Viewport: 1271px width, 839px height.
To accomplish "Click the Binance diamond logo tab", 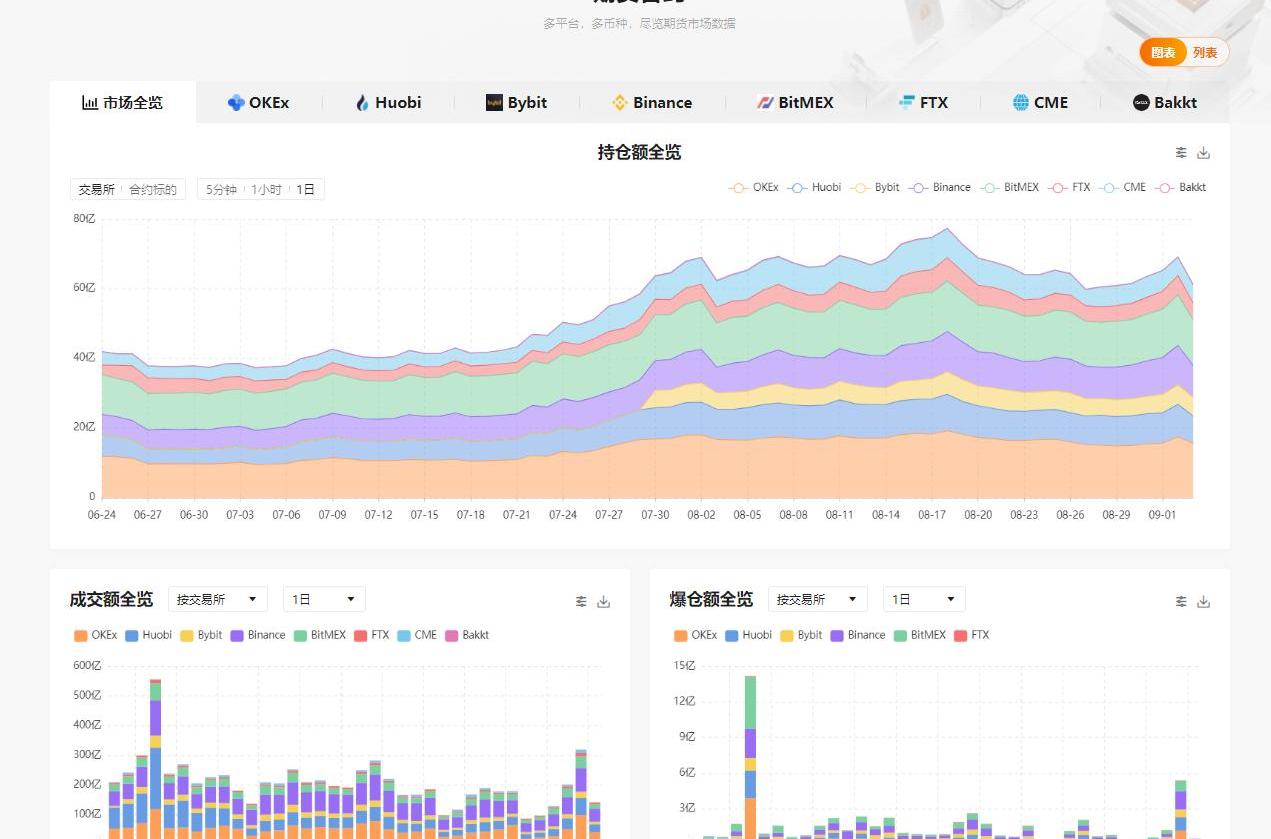I will [619, 102].
